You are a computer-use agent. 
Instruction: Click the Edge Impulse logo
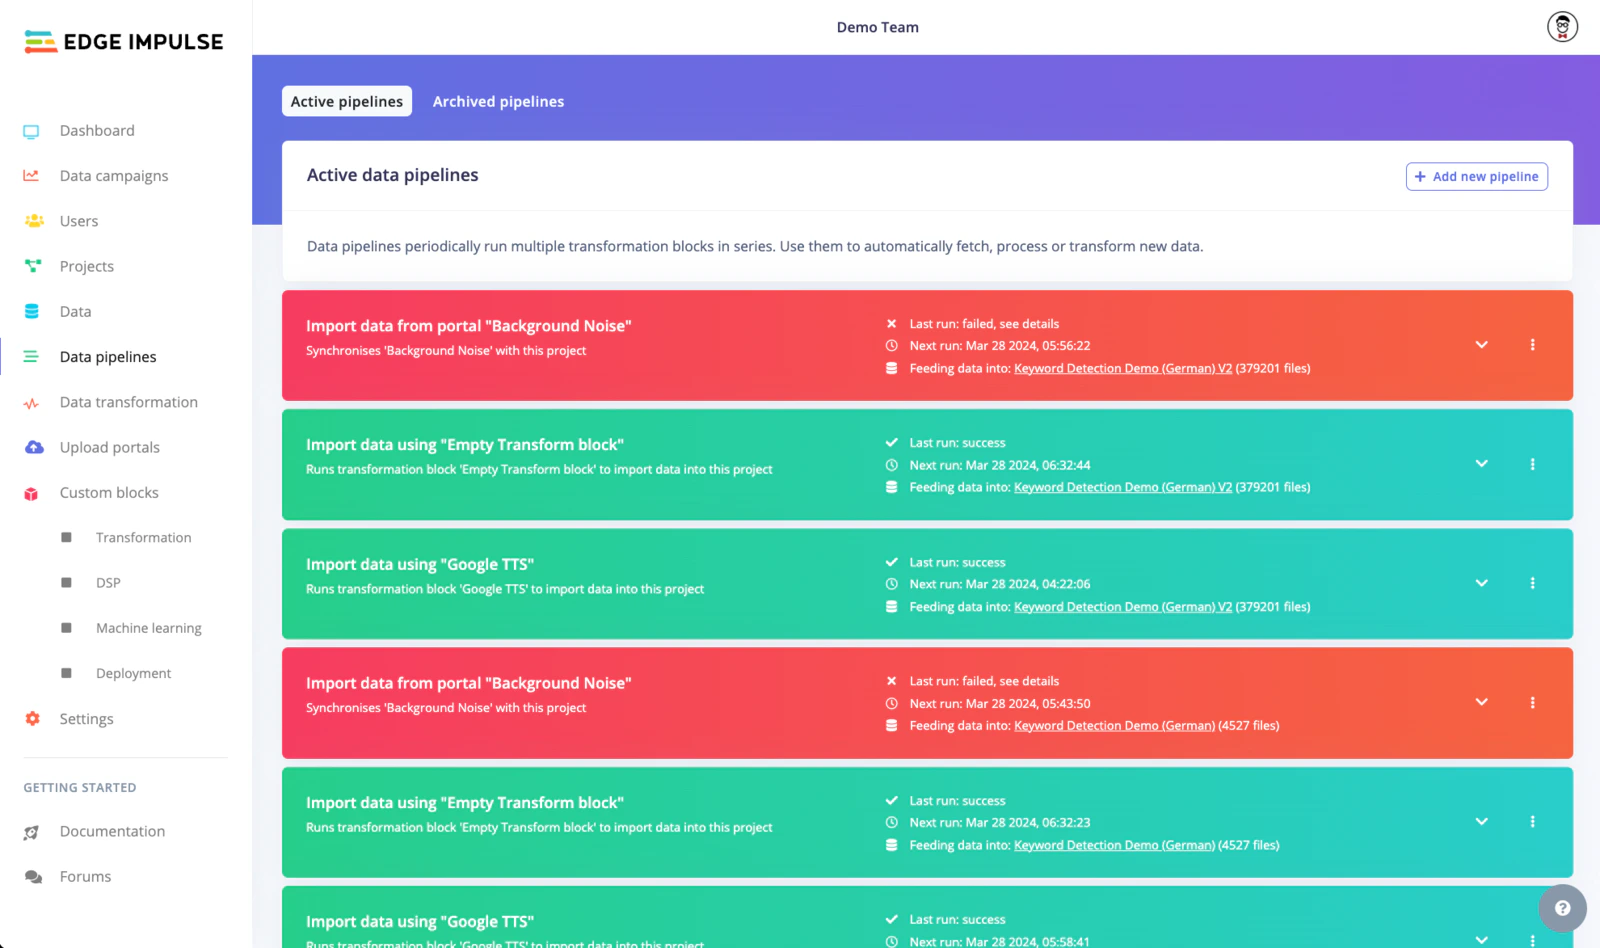tap(122, 41)
